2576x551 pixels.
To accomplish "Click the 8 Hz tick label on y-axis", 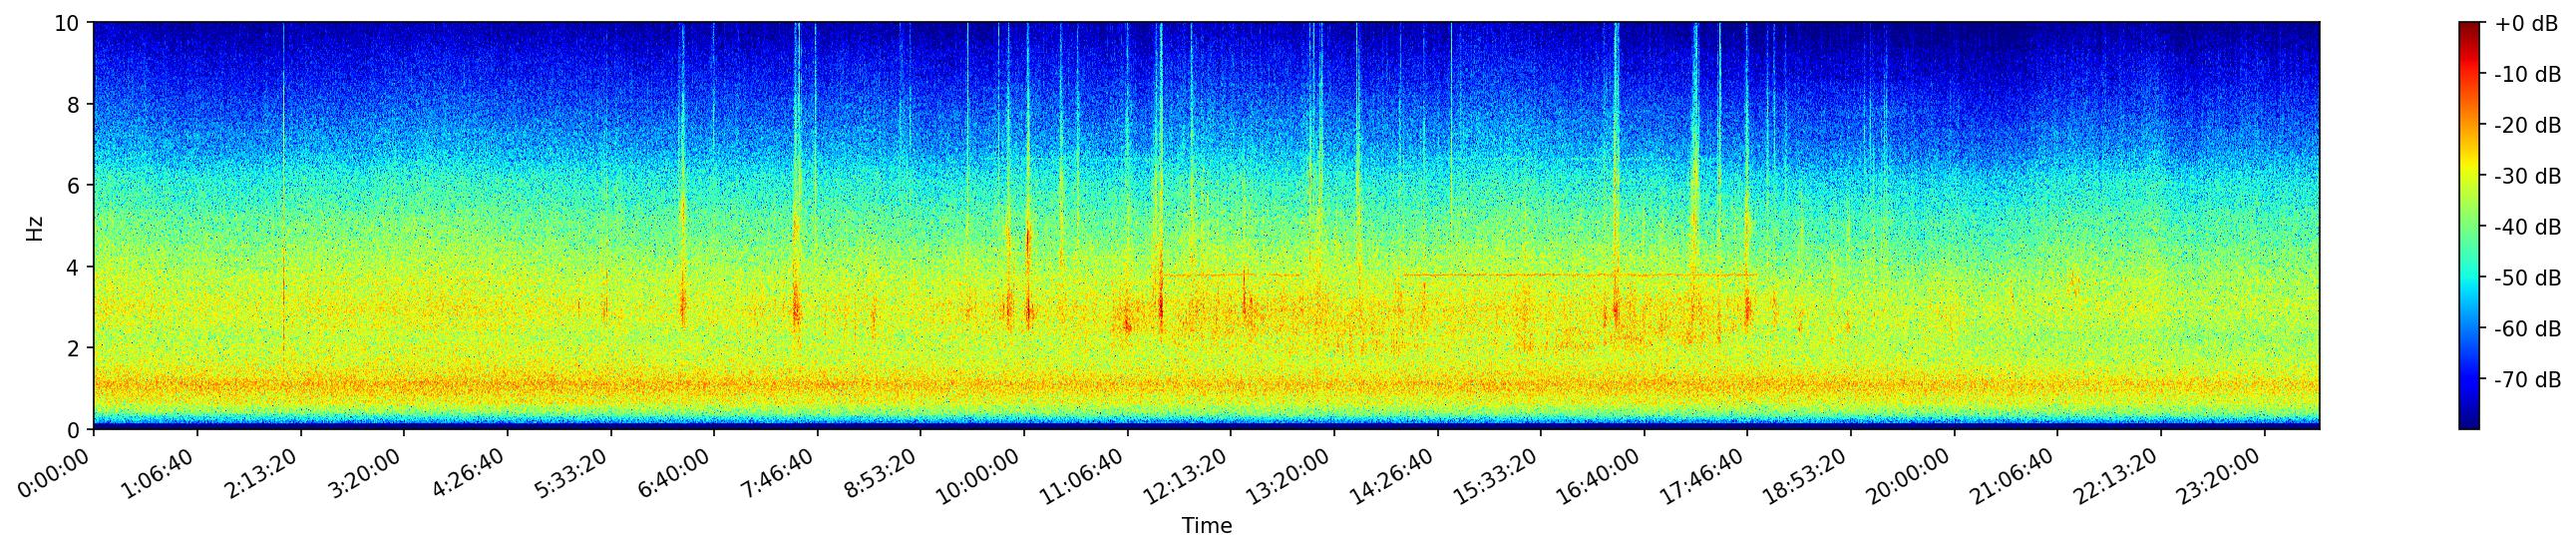I will point(74,104).
